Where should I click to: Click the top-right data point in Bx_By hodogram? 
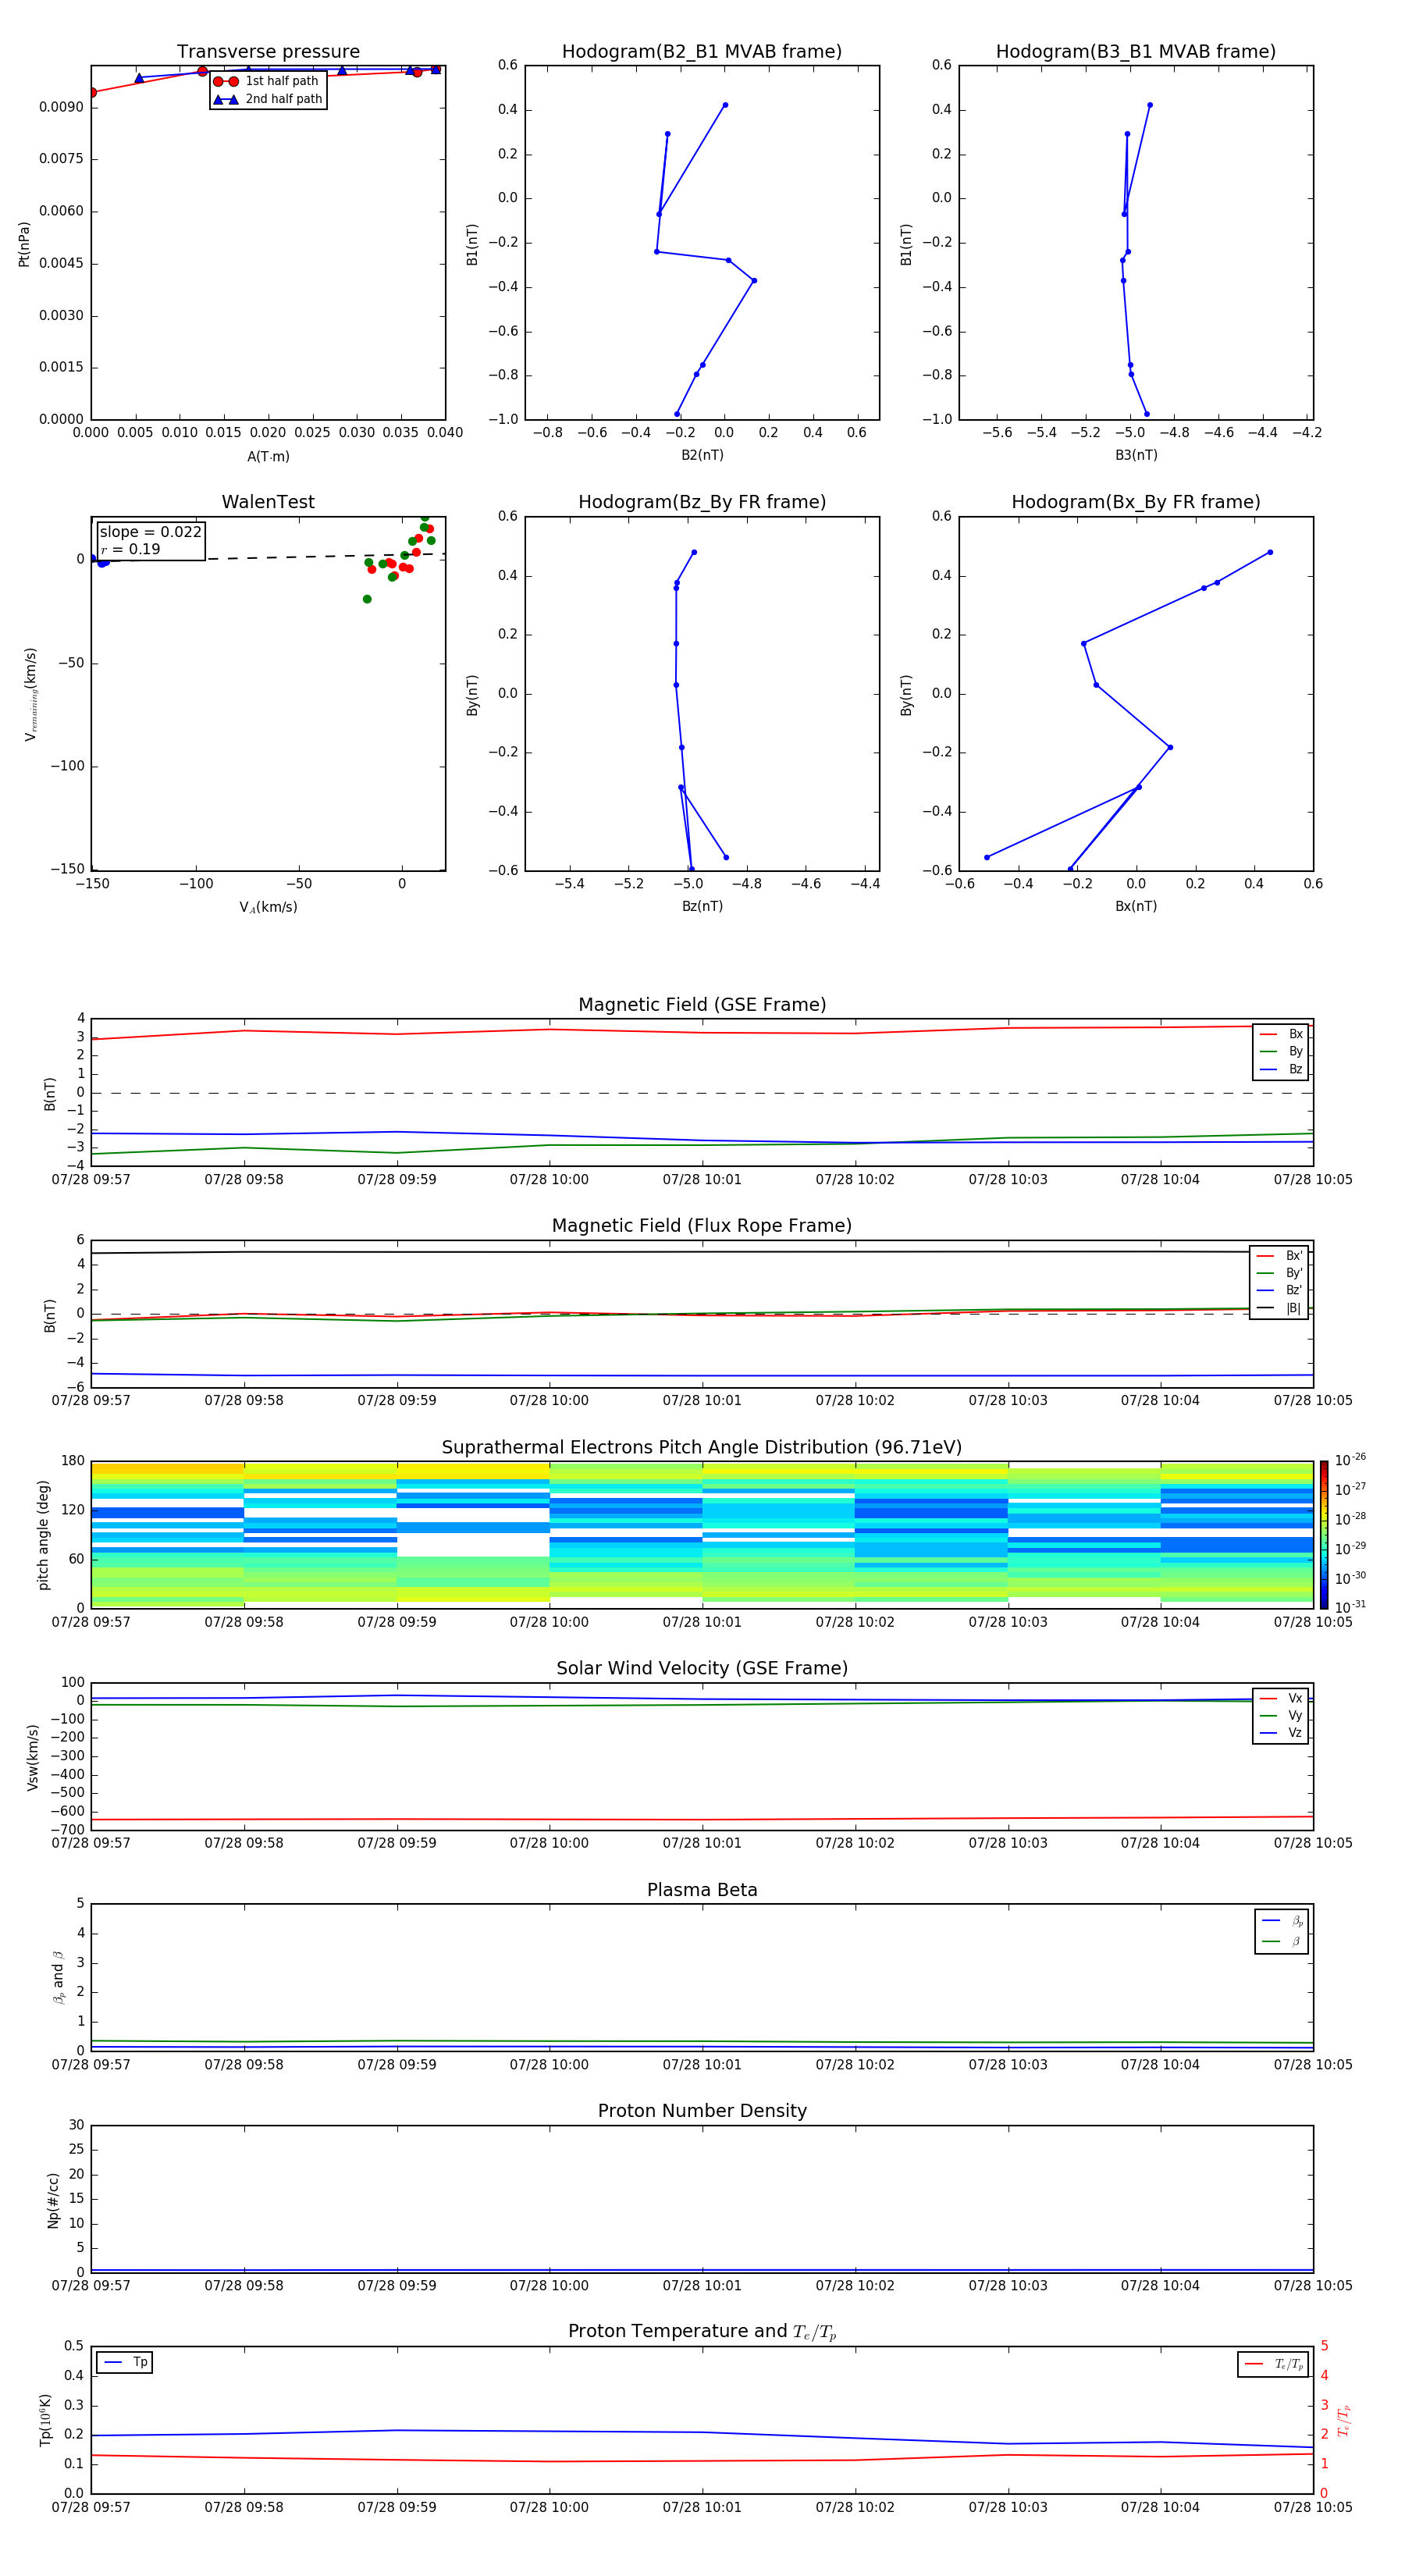tap(1270, 552)
